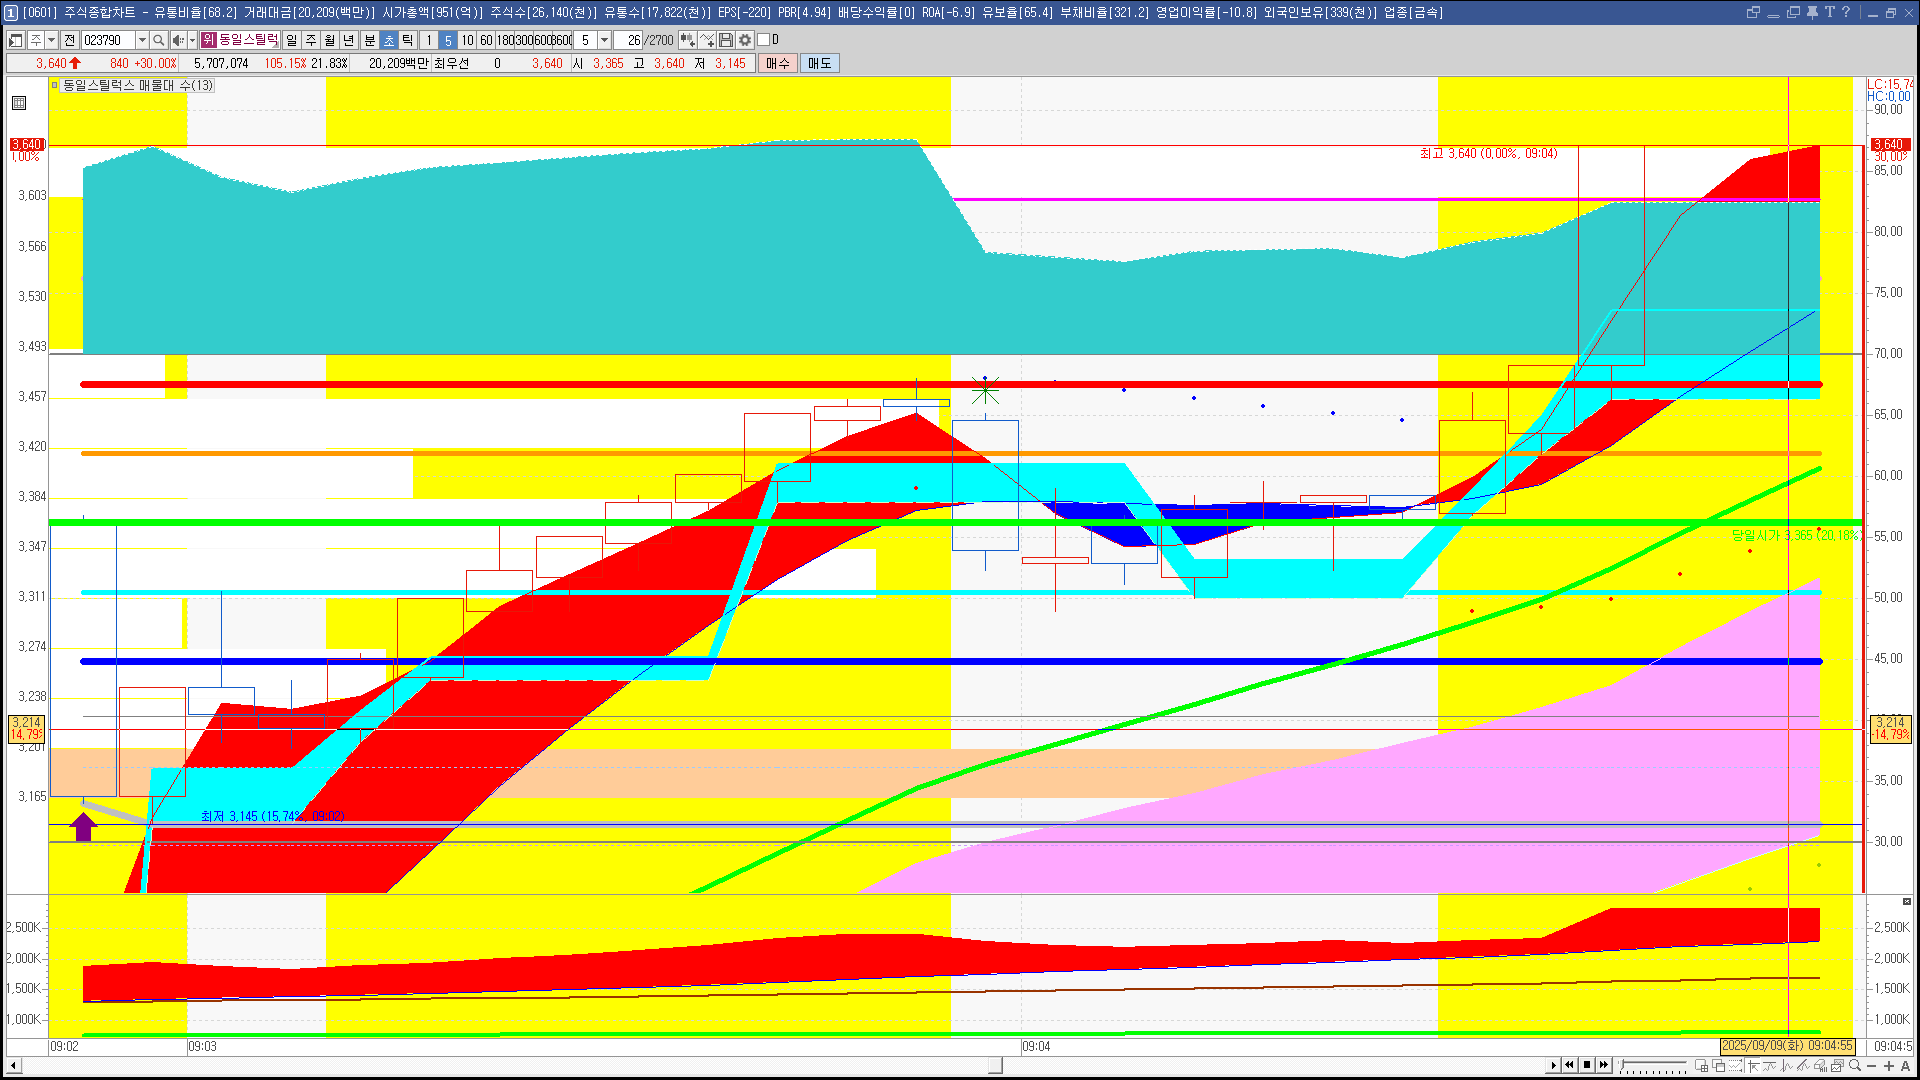Image resolution: width=1920 pixels, height=1080 pixels.
Task: Click the speaker sound icon
Action: tap(178, 40)
